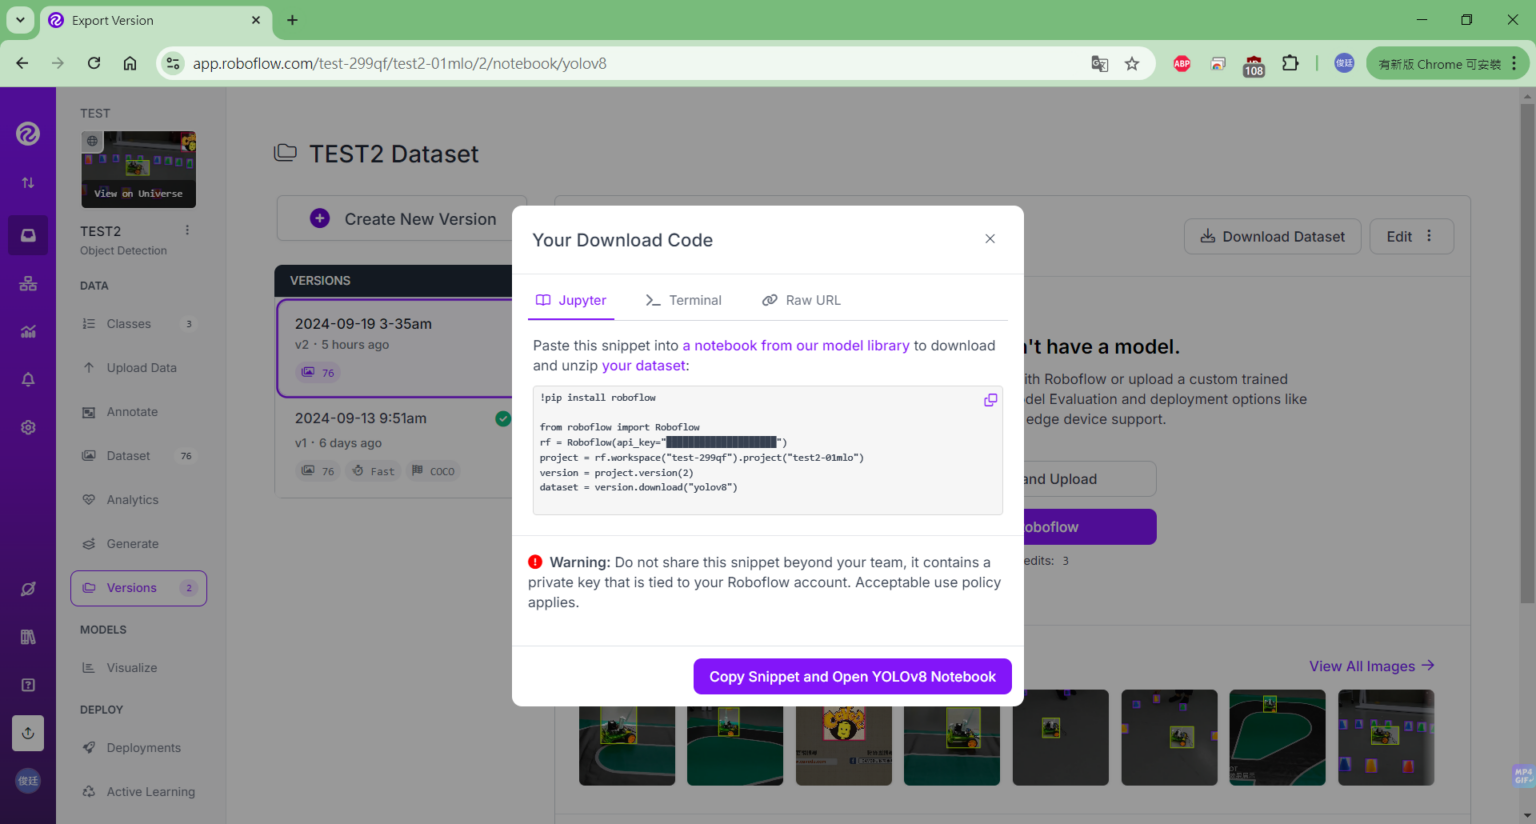Open workspace settings gear icon
The height and width of the screenshot is (824, 1536).
[28, 427]
